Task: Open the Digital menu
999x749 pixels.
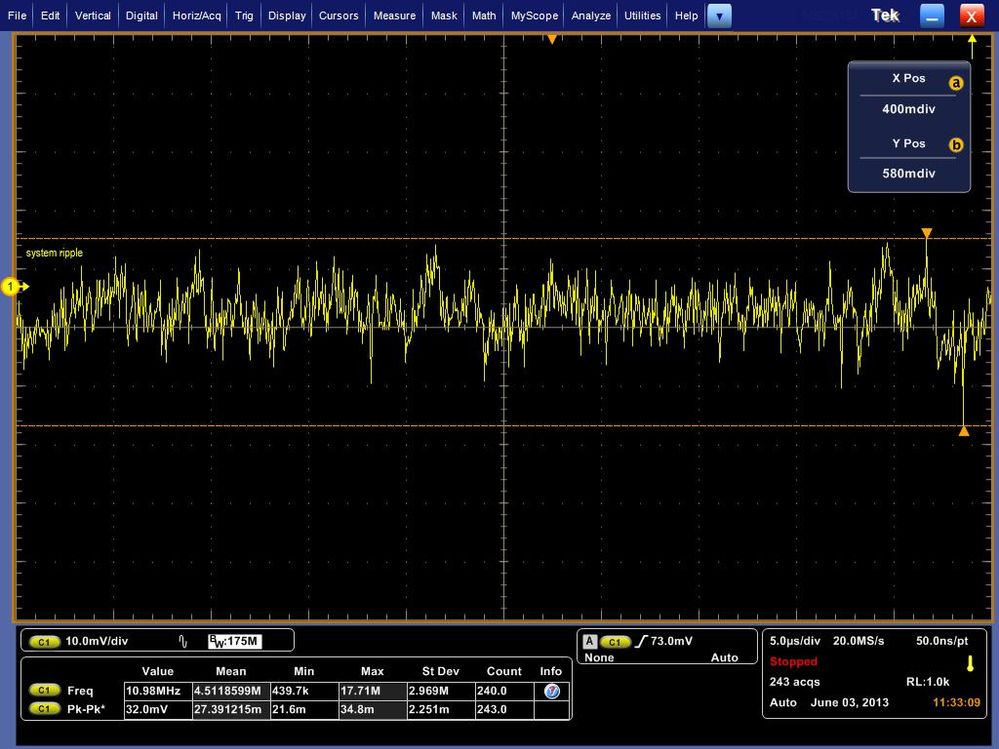Action: coord(141,15)
